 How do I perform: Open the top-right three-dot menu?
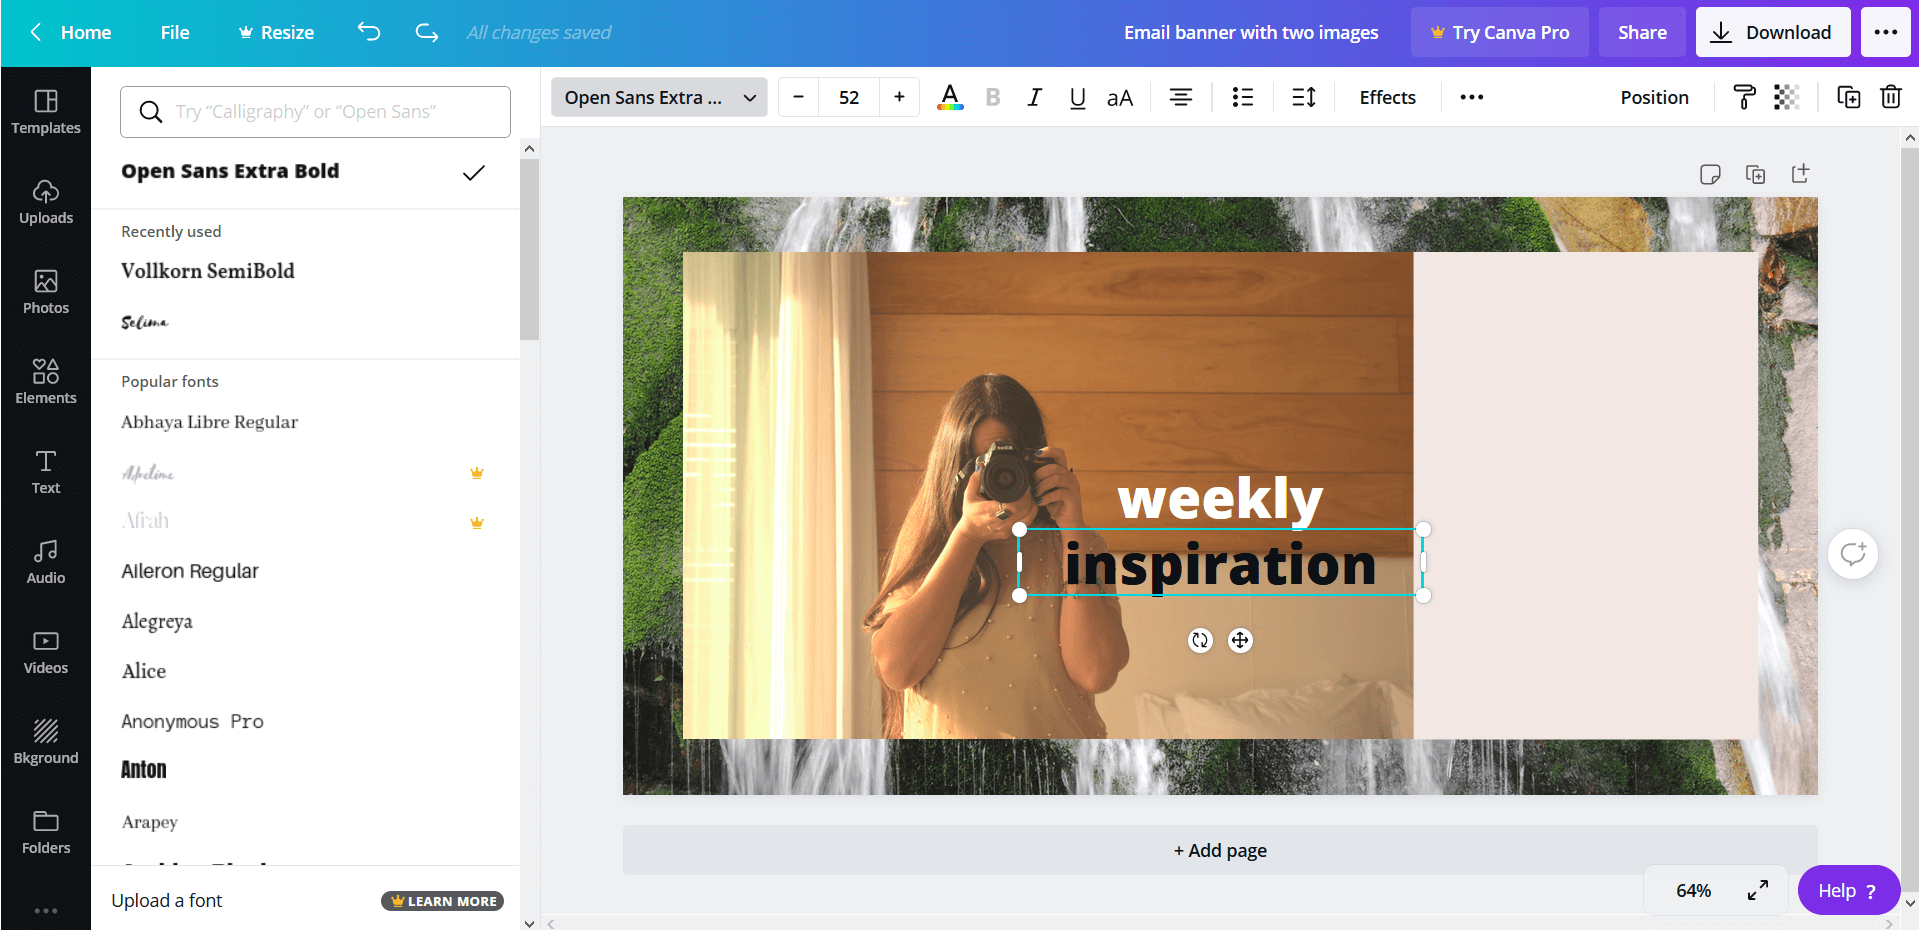[x=1886, y=31]
